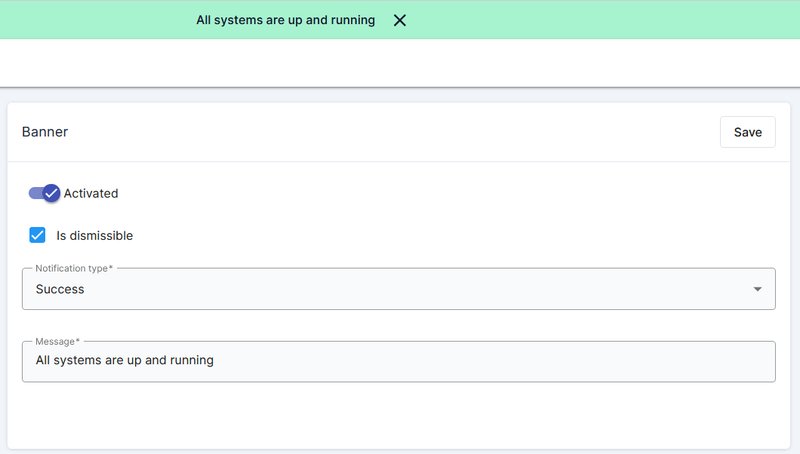Click the empty white bar below the green banner

point(400,62)
